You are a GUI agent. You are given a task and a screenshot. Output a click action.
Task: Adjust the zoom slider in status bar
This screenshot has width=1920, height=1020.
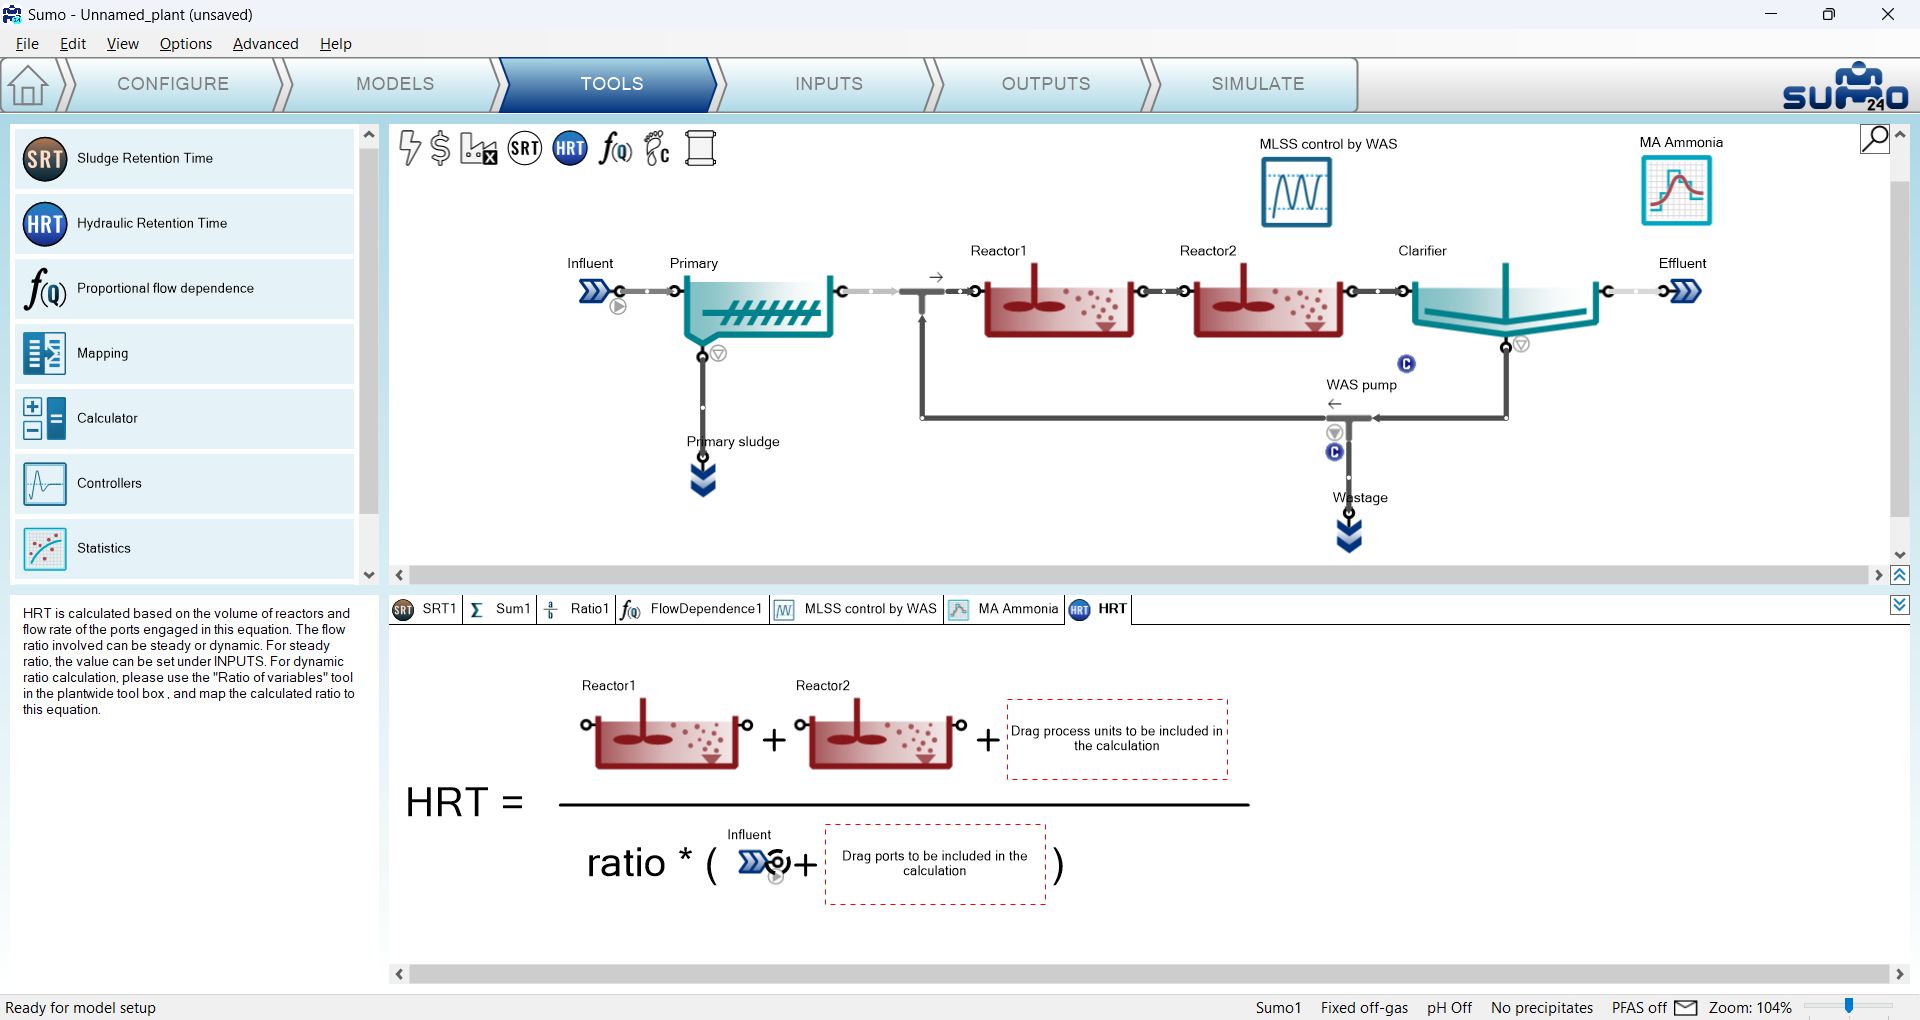point(1849,1006)
